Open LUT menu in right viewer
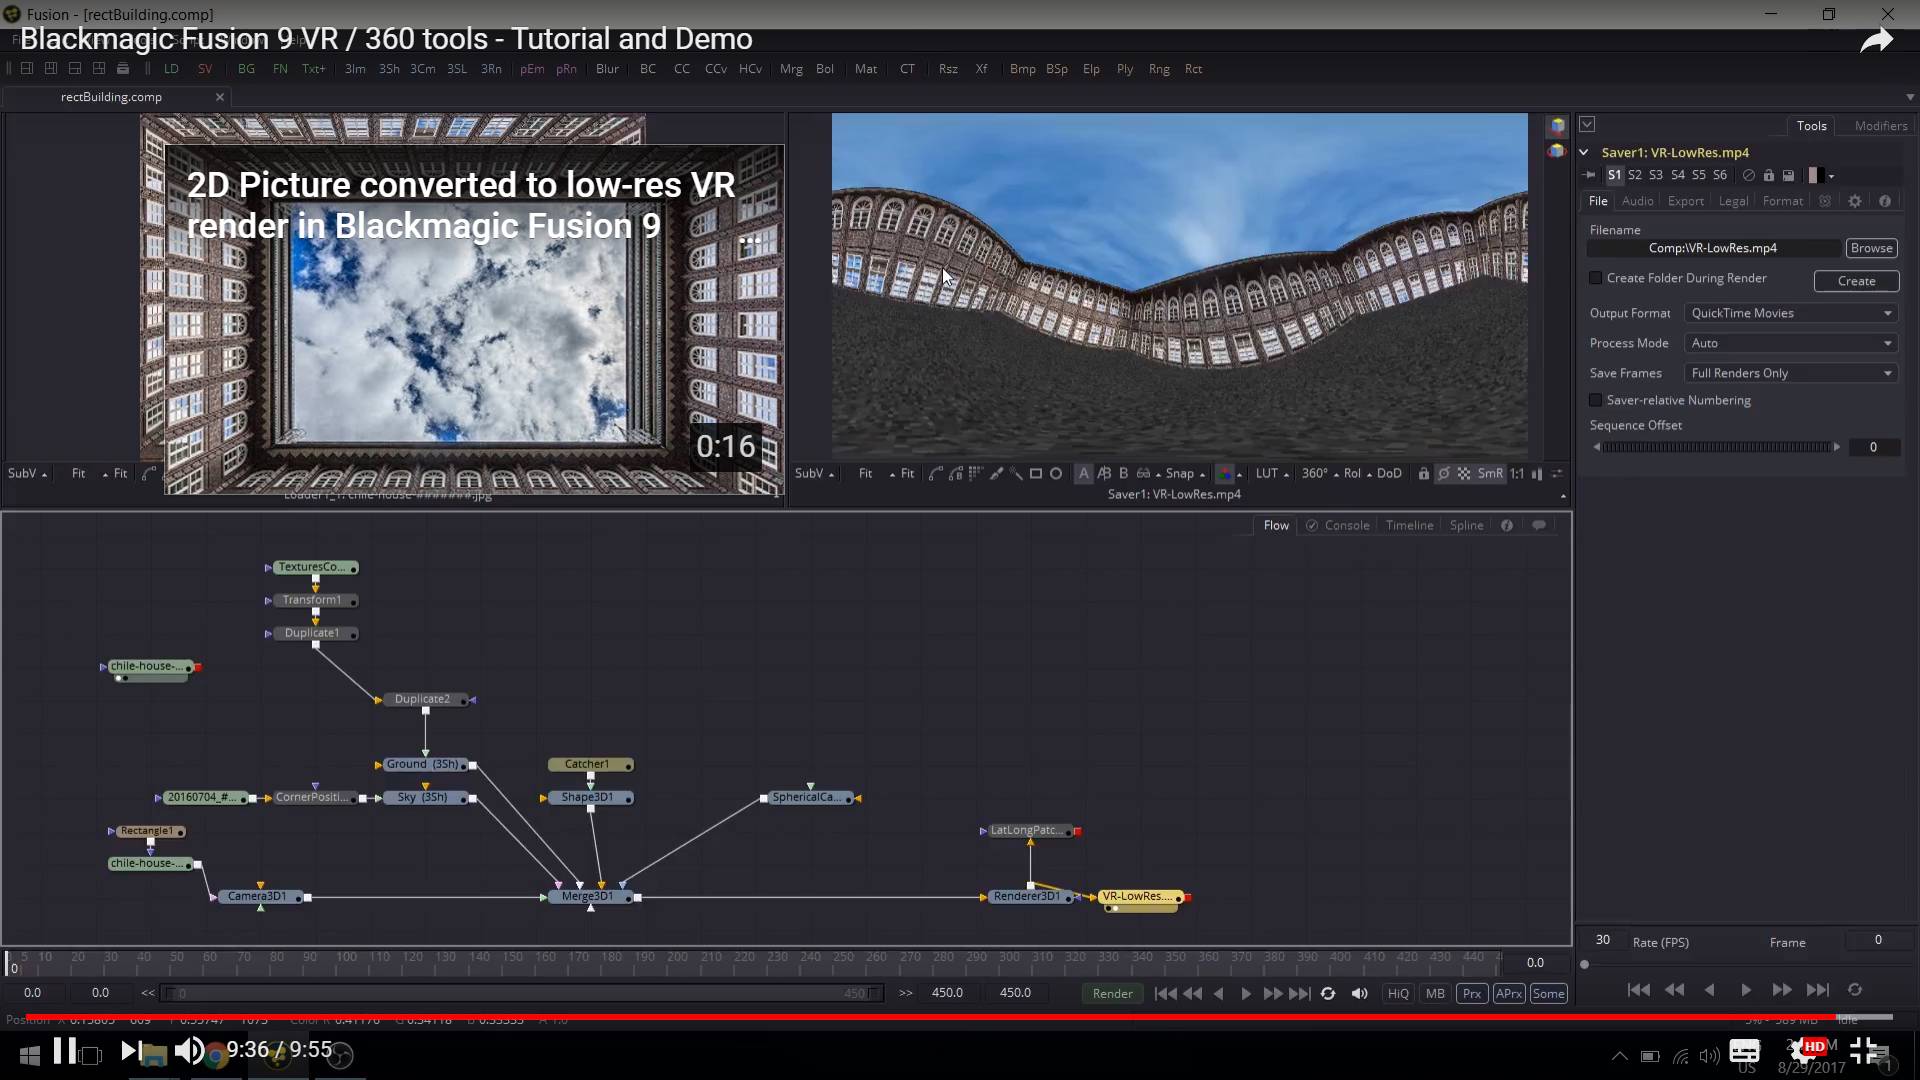 [x=1272, y=474]
